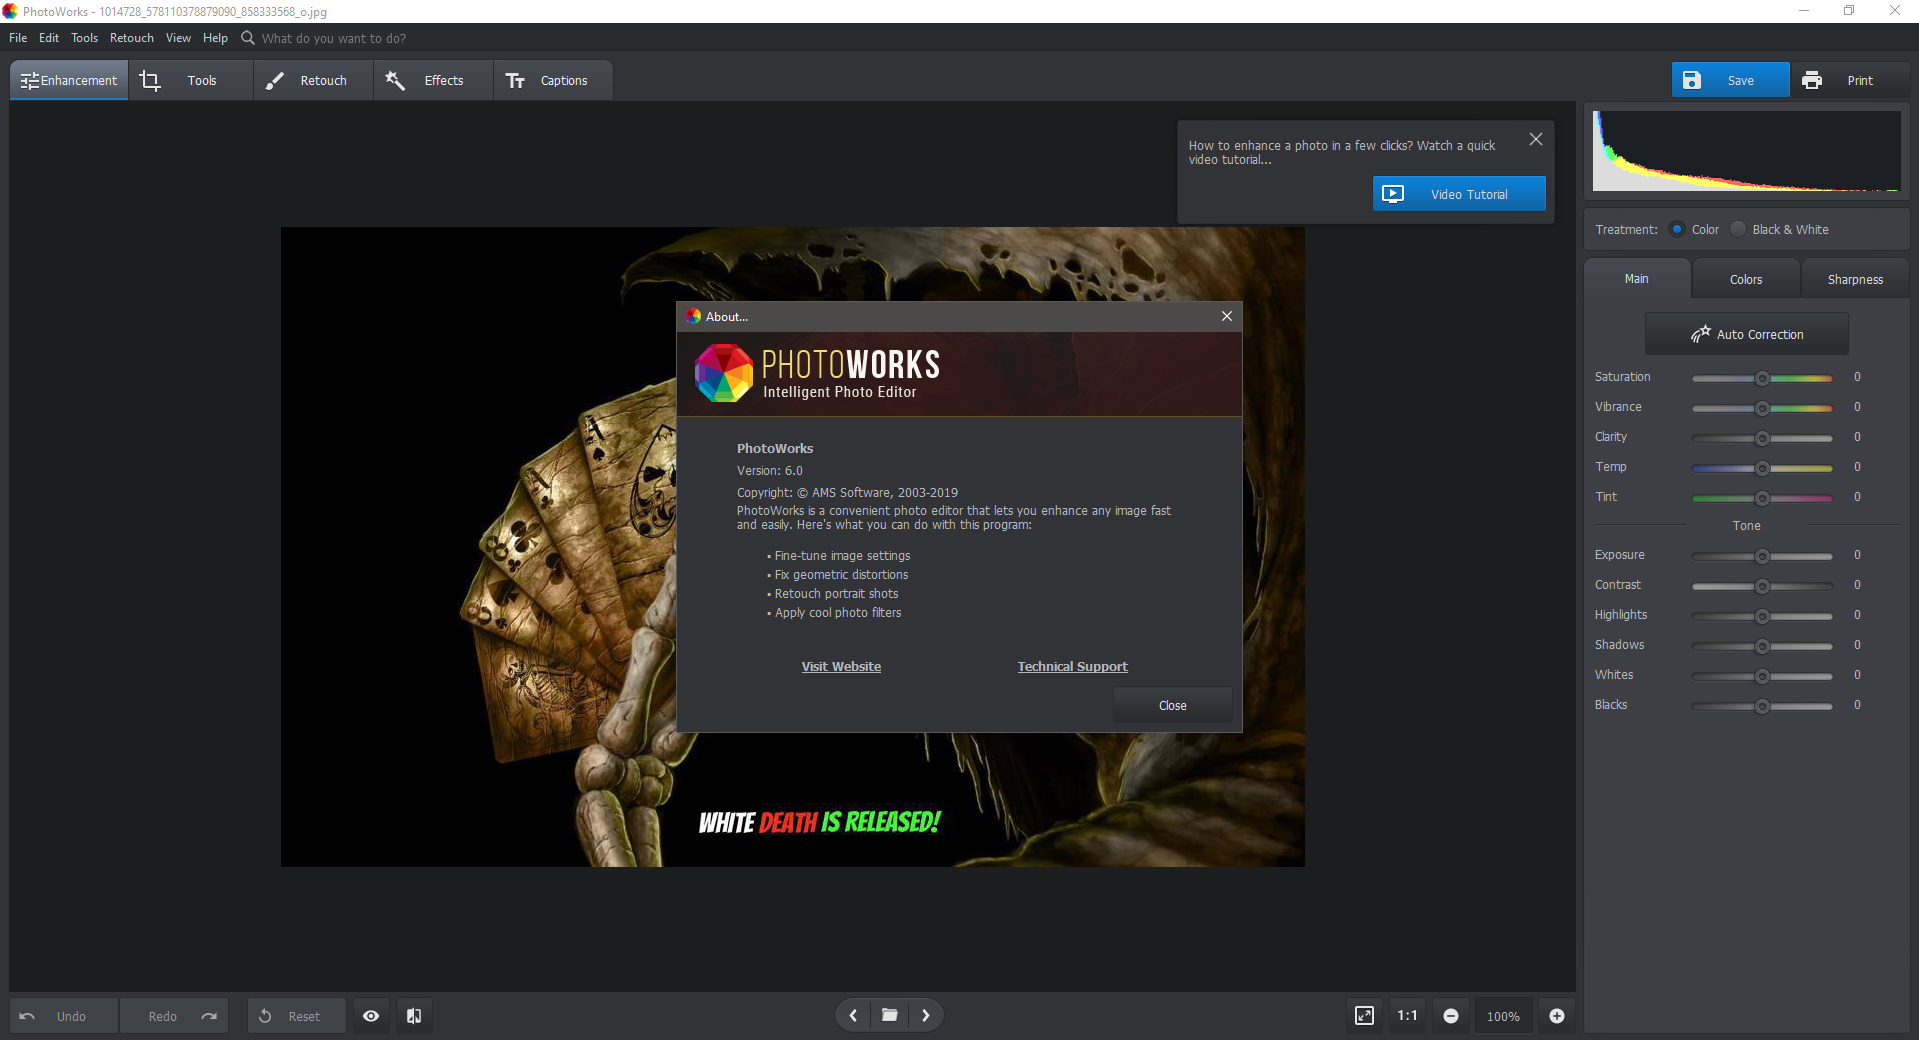The height and width of the screenshot is (1040, 1919).
Task: Click the Saturation slider handle
Action: coord(1763,378)
